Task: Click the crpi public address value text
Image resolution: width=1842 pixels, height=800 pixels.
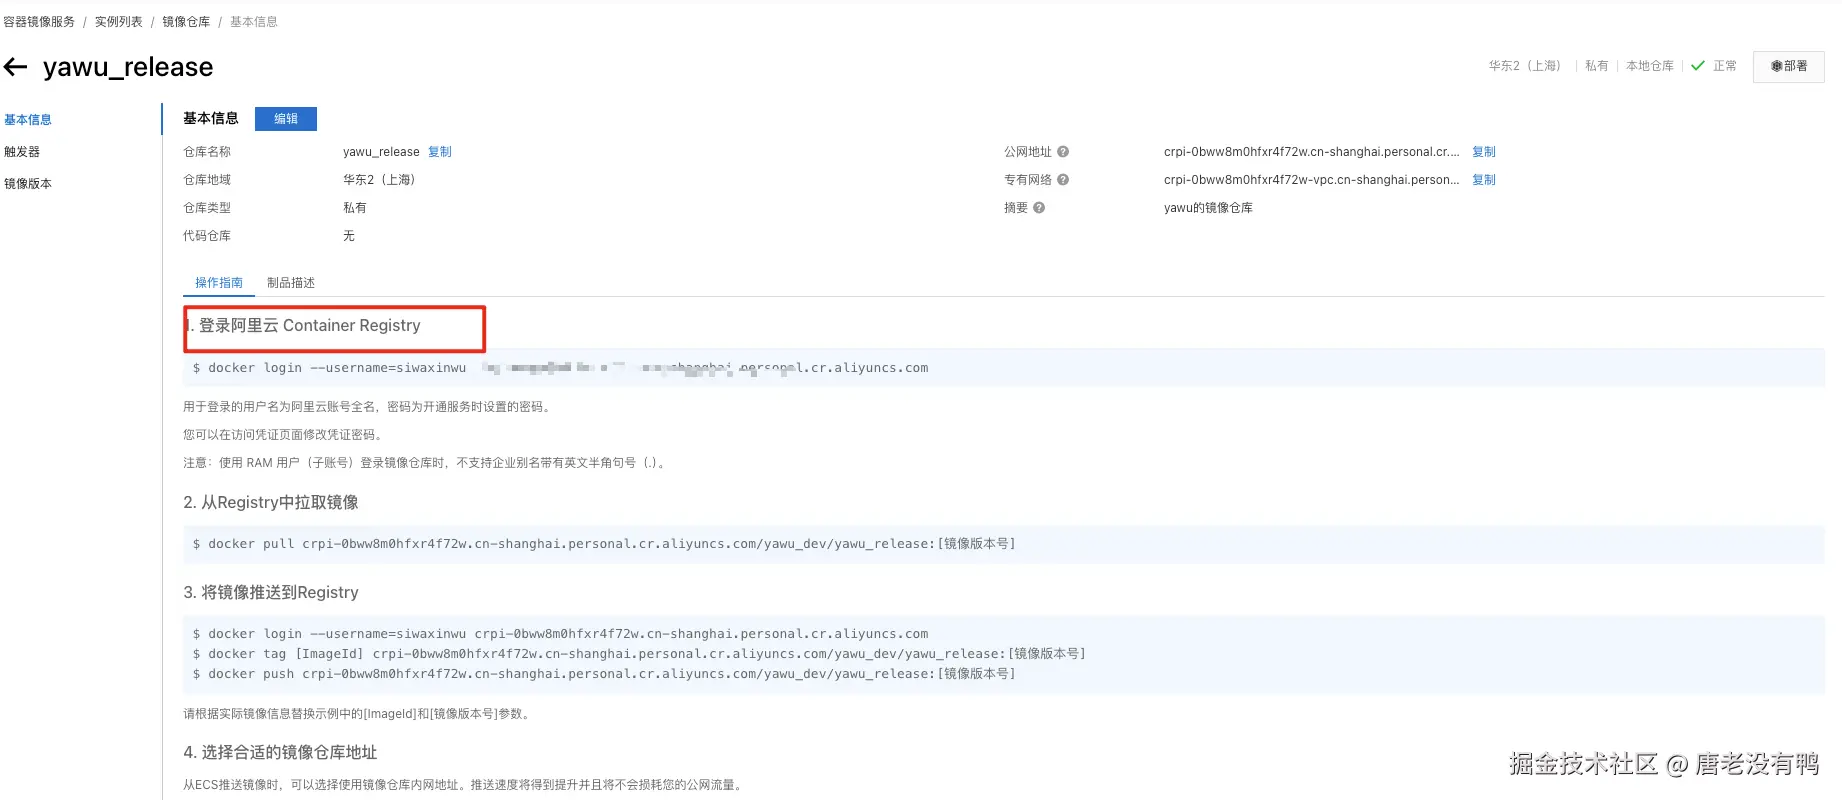Action: click(1311, 152)
